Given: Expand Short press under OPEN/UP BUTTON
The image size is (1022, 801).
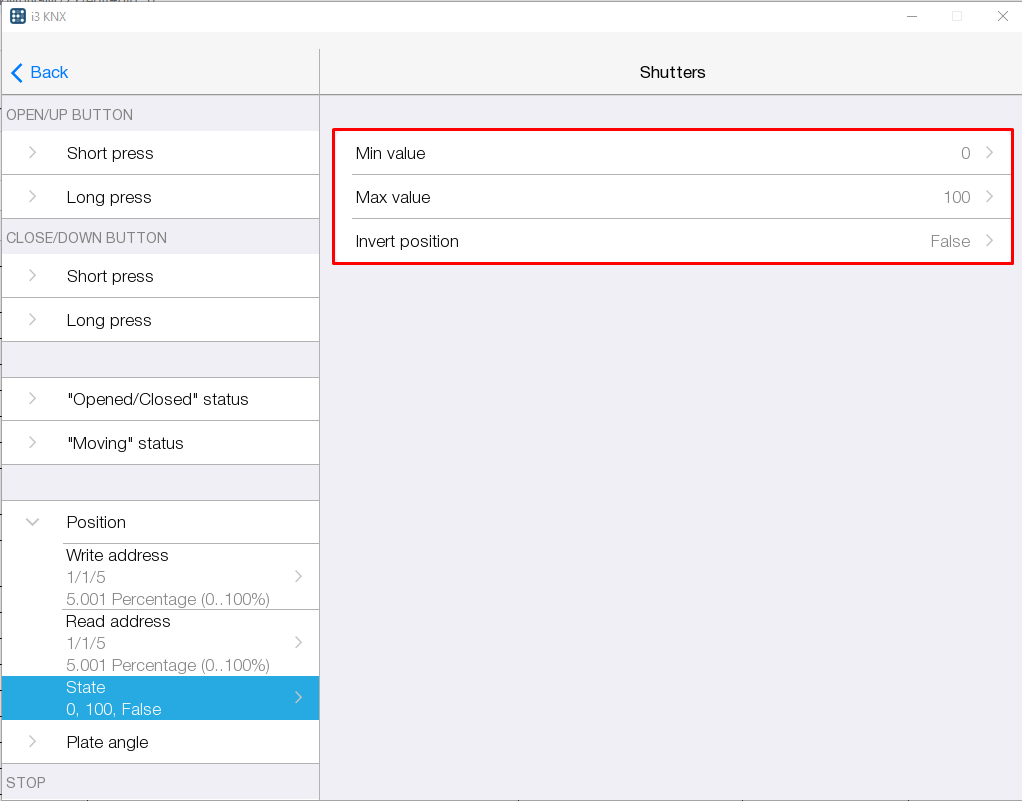Looking at the screenshot, I should pos(110,153).
